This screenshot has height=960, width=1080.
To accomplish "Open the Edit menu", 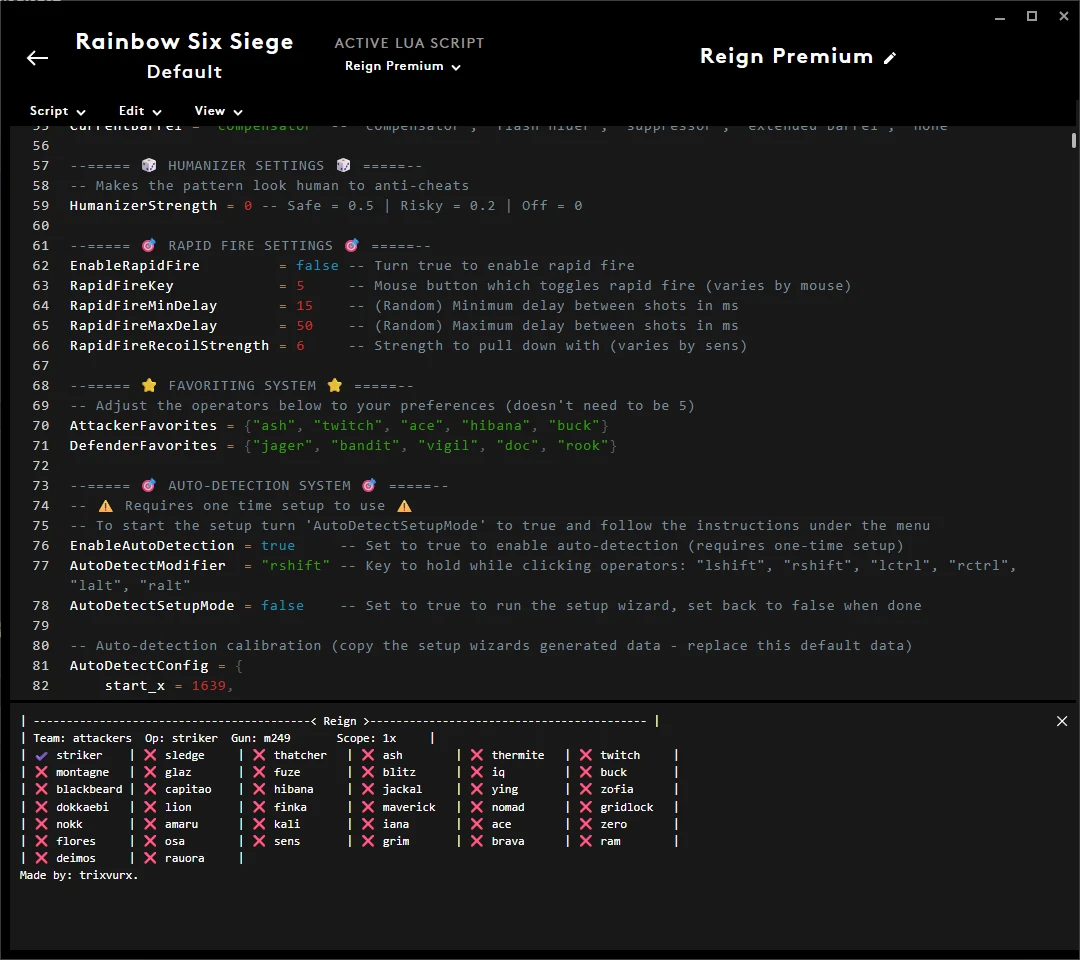I will (140, 111).
